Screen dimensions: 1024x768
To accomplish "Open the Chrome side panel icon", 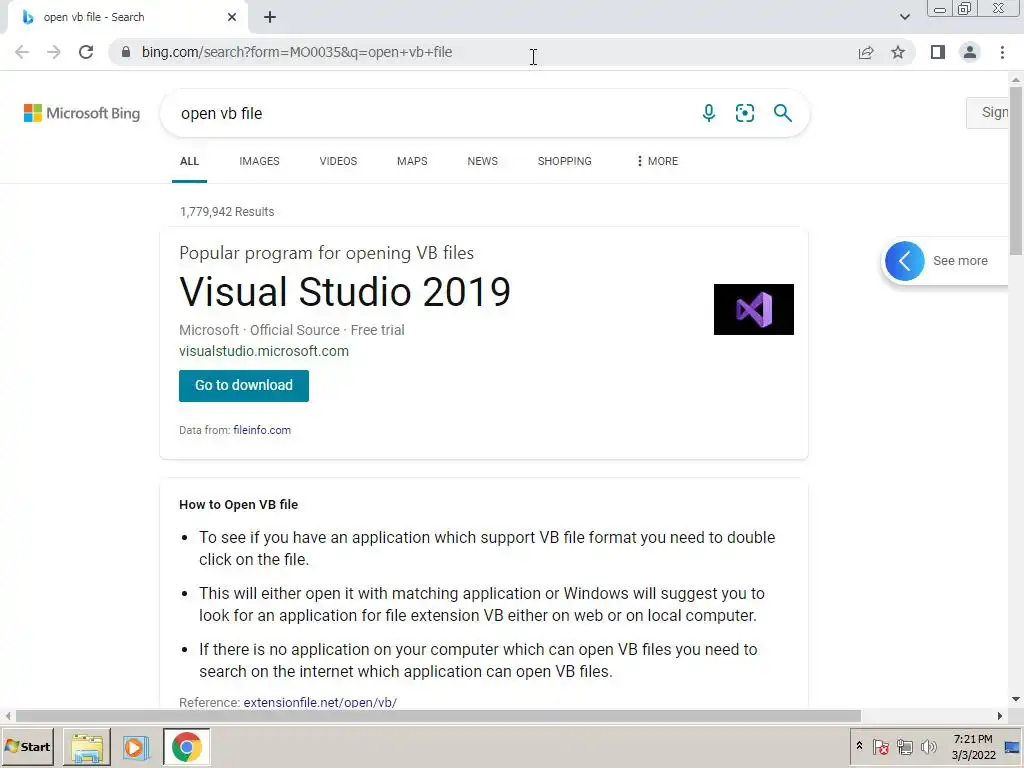I will 938,52.
